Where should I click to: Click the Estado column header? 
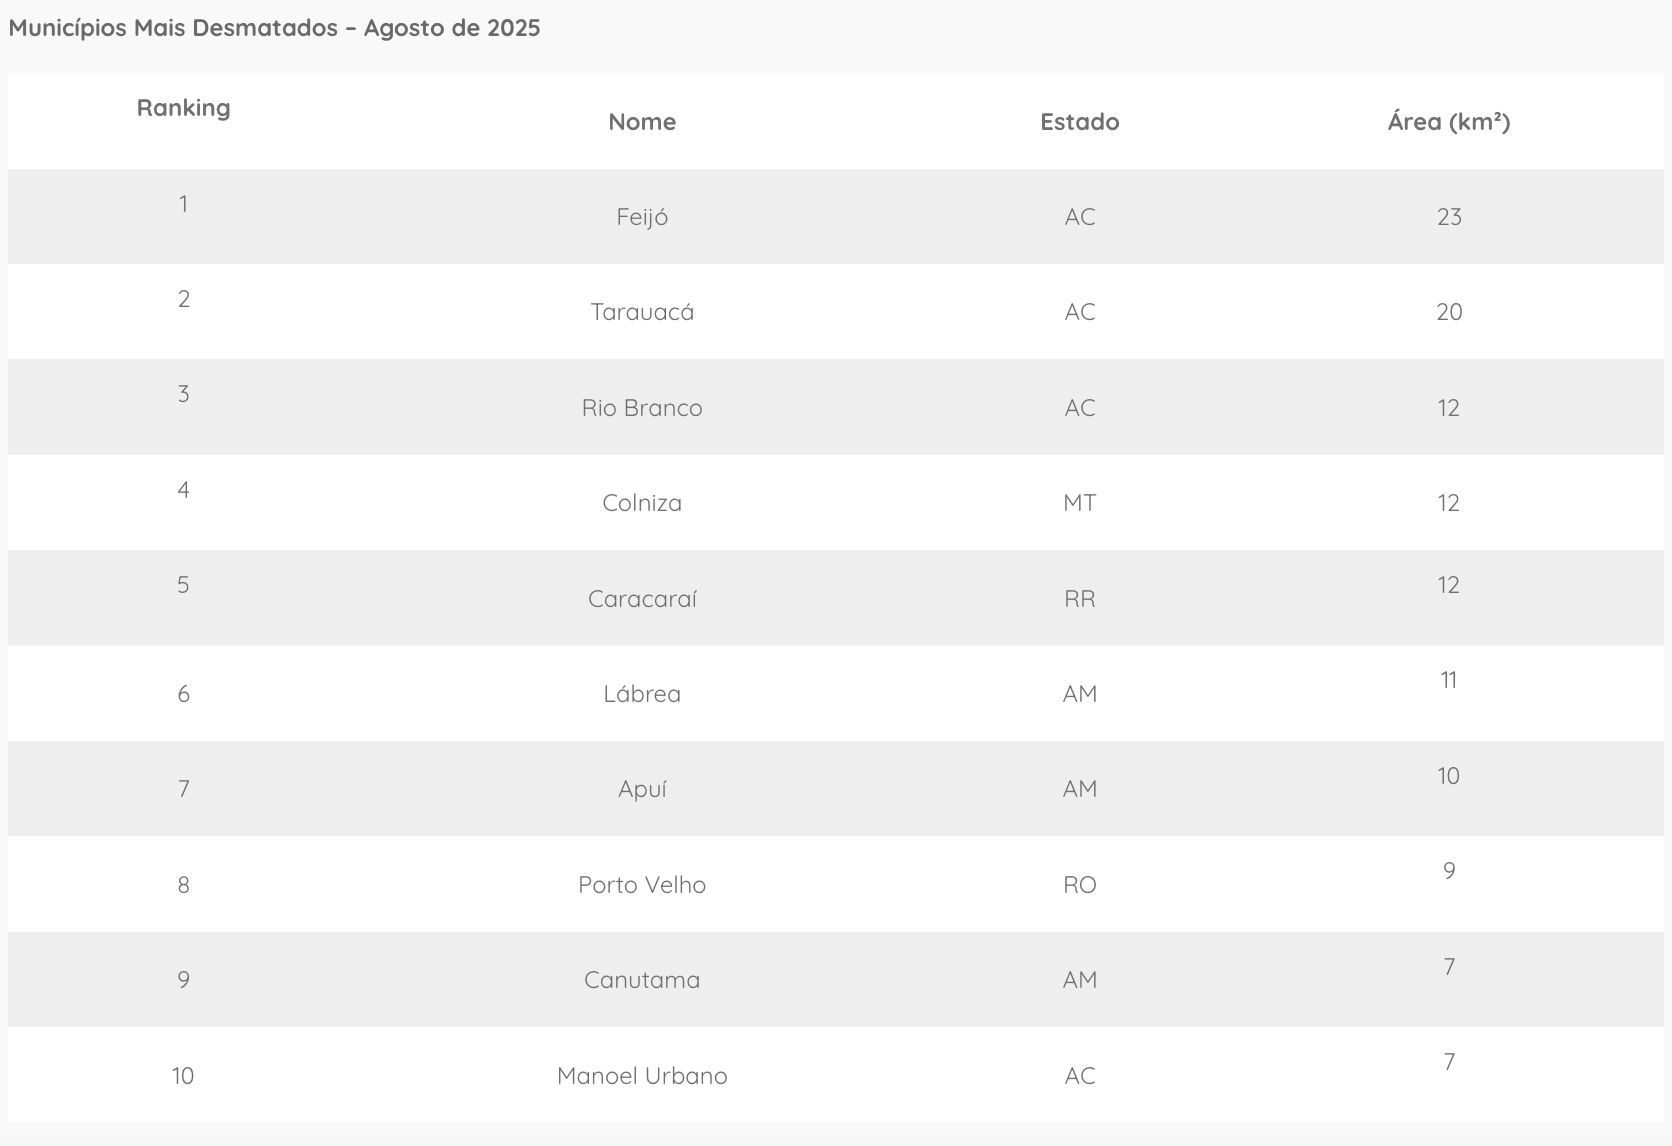(x=1079, y=122)
